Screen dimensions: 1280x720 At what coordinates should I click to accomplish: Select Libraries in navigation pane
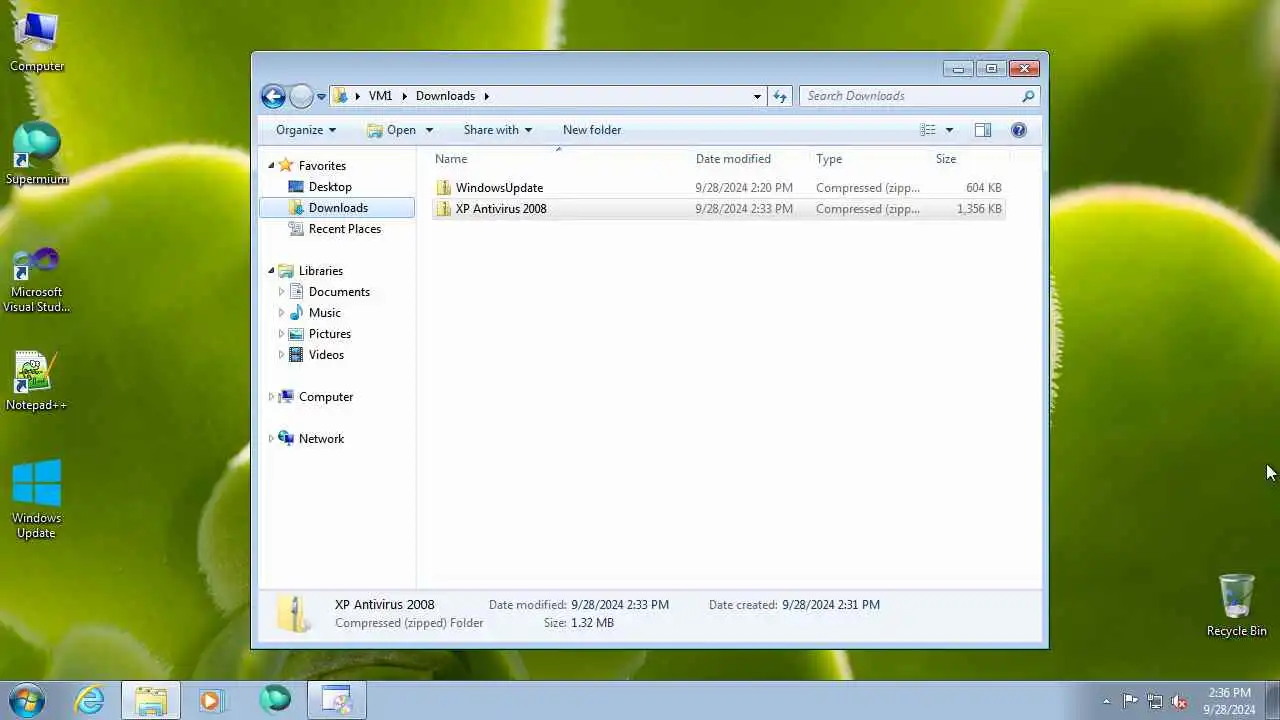coord(320,271)
